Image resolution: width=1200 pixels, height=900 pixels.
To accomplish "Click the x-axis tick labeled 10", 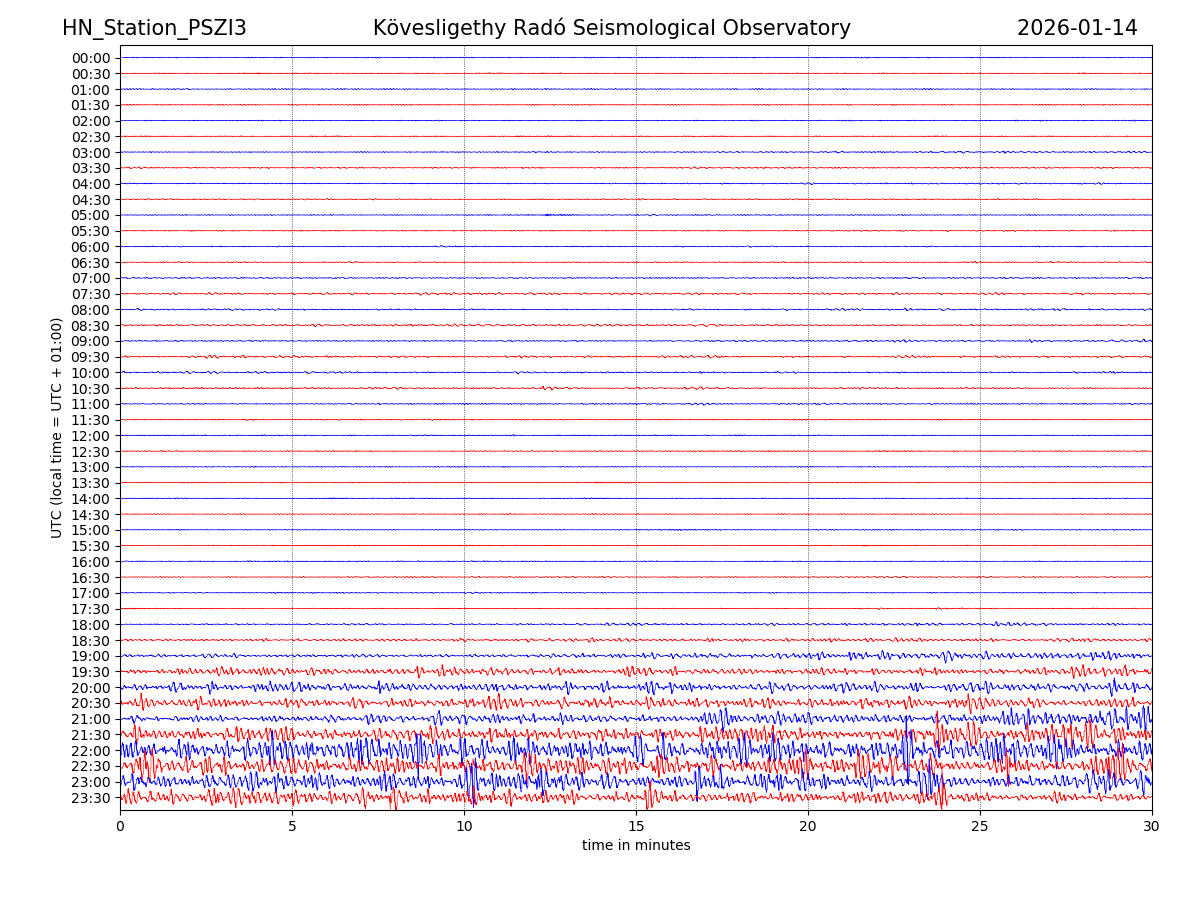I will coord(464,826).
